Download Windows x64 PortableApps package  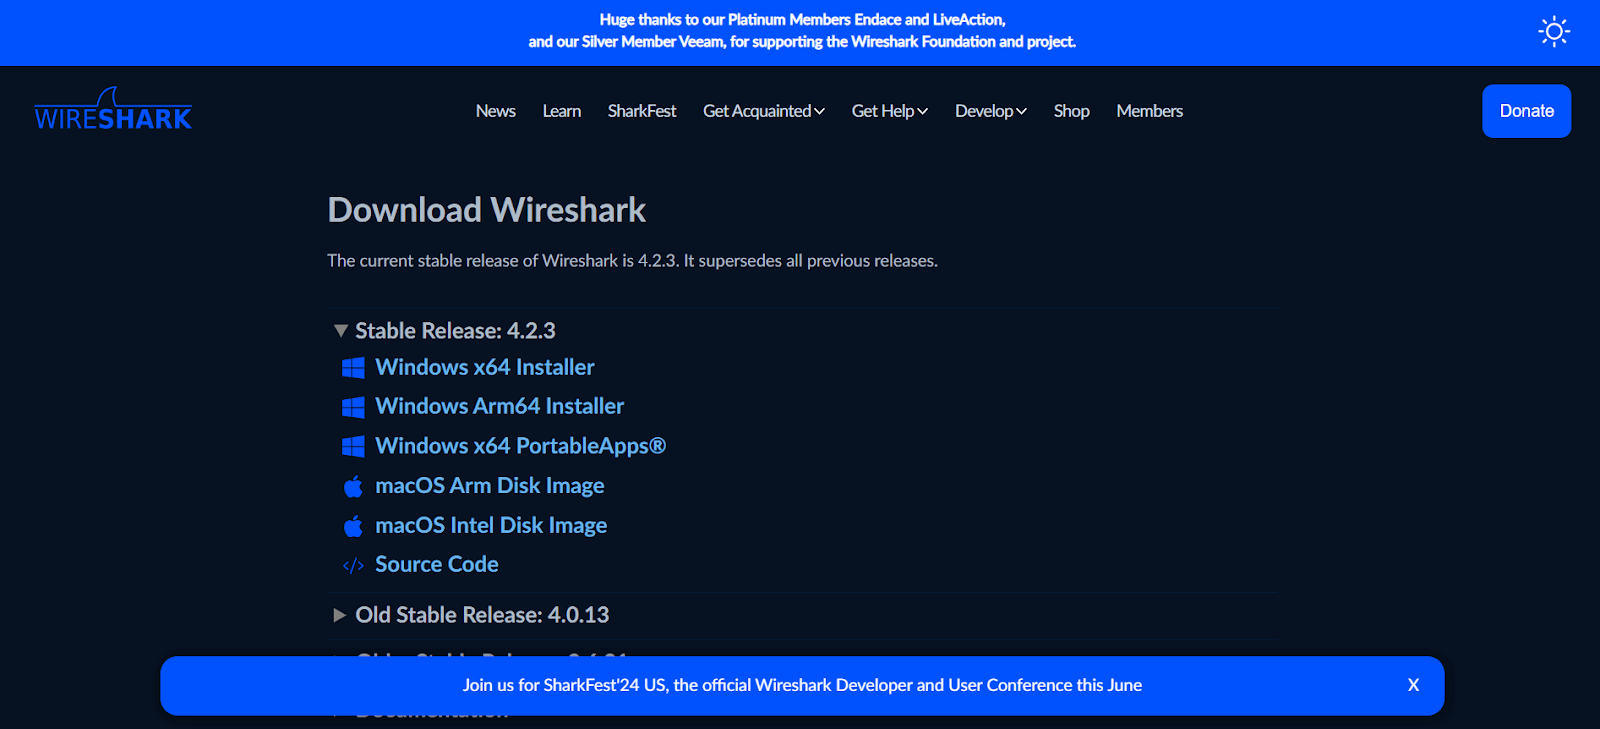[x=521, y=446]
